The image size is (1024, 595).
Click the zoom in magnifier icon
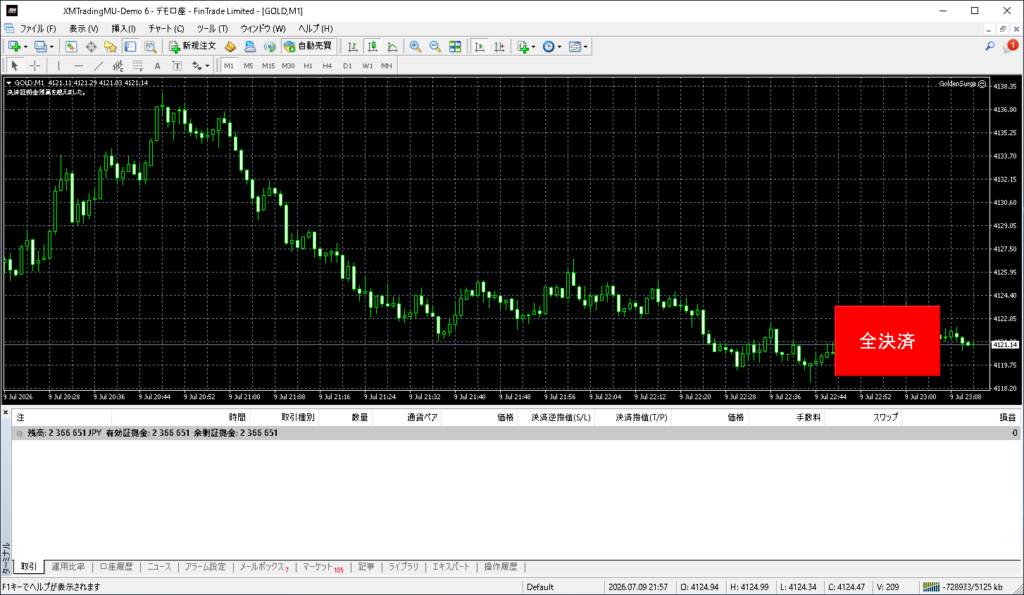pos(415,46)
